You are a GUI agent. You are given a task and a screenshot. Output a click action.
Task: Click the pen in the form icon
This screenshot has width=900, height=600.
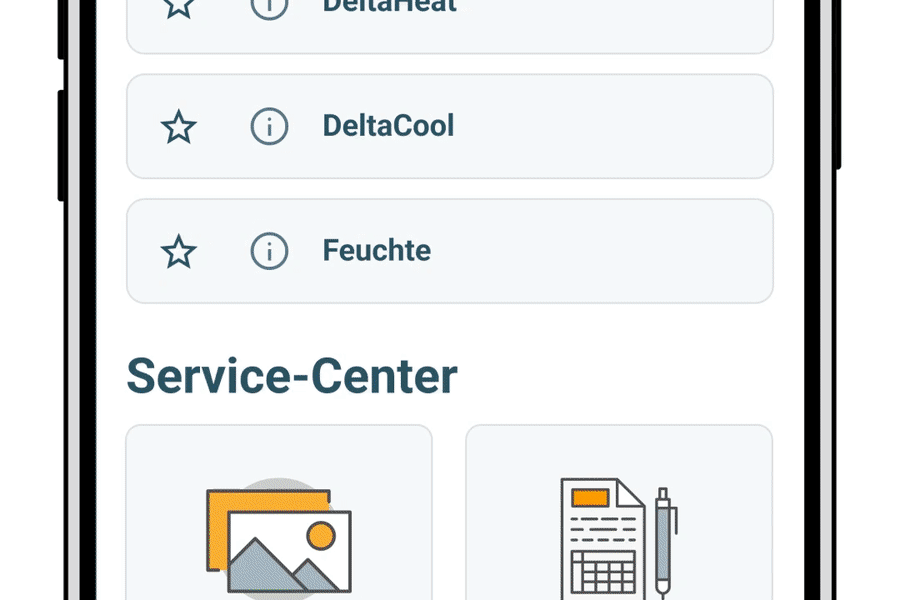[663, 540]
